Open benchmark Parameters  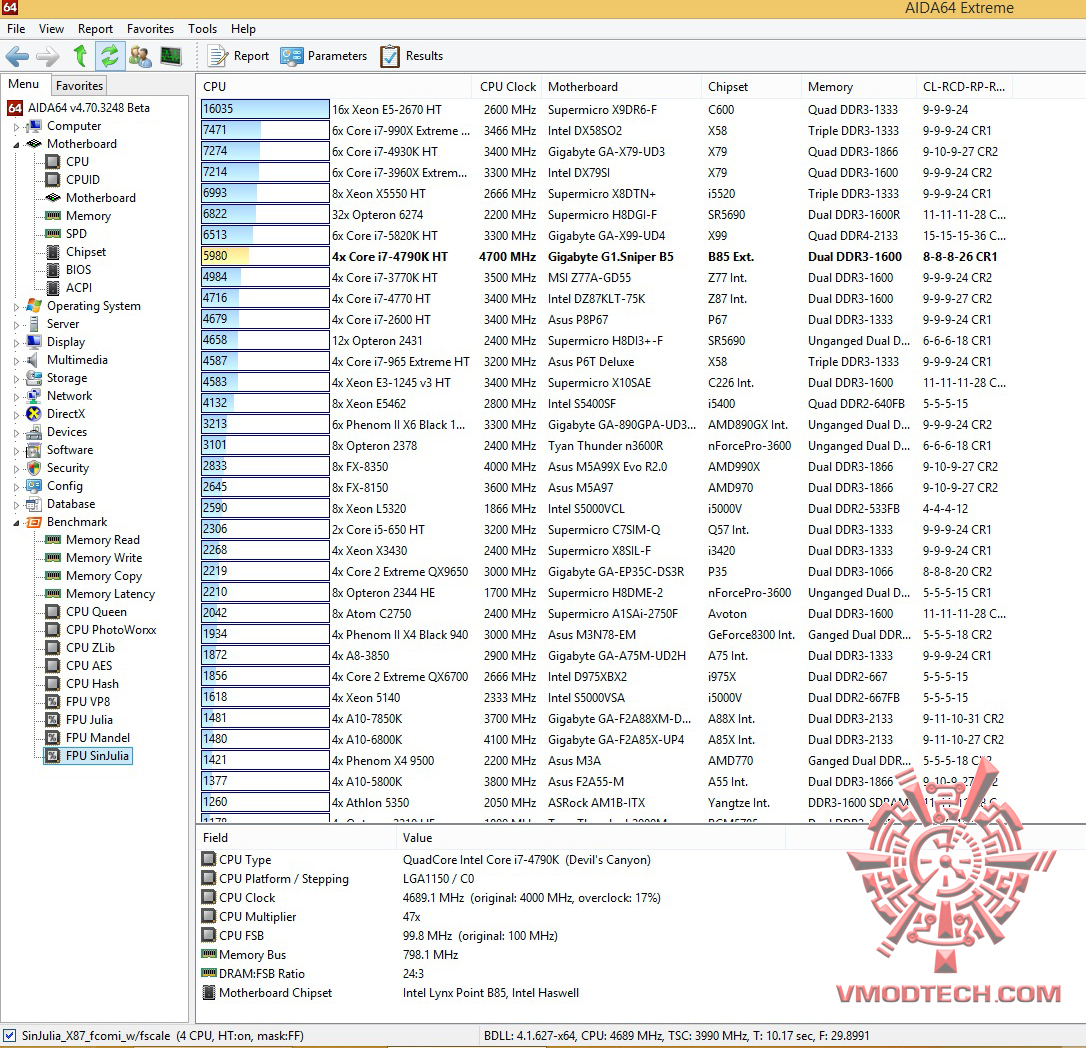323,56
